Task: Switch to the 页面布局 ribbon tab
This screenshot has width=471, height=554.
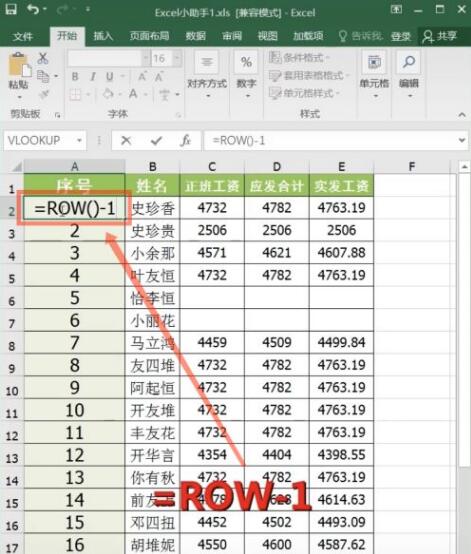Action: point(149,36)
